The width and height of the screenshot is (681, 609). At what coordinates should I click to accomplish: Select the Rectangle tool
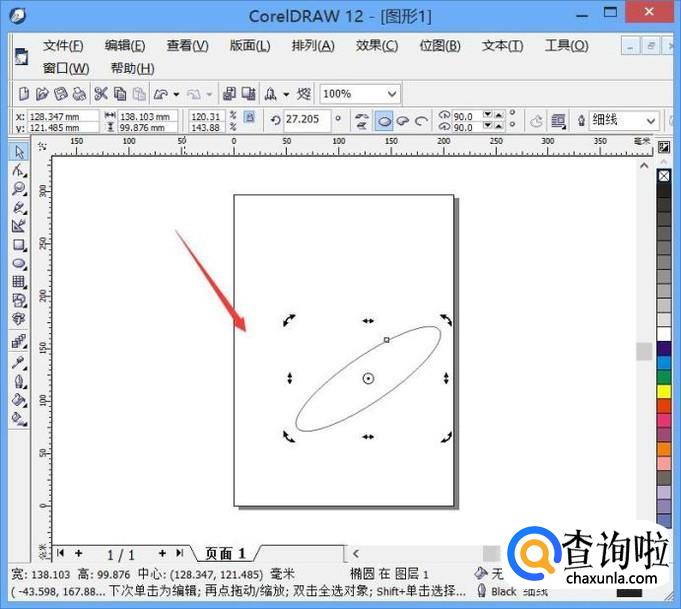click(x=19, y=245)
